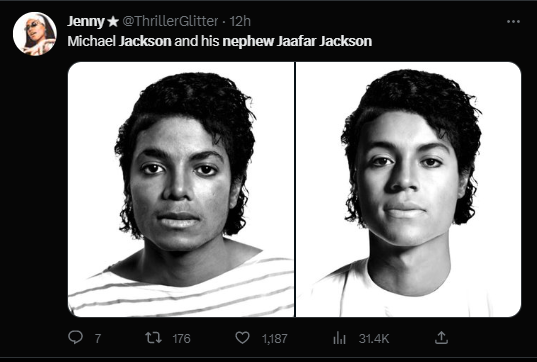The image size is (537, 362).
Task: Click the reply speech bubble icon
Action: point(75,337)
